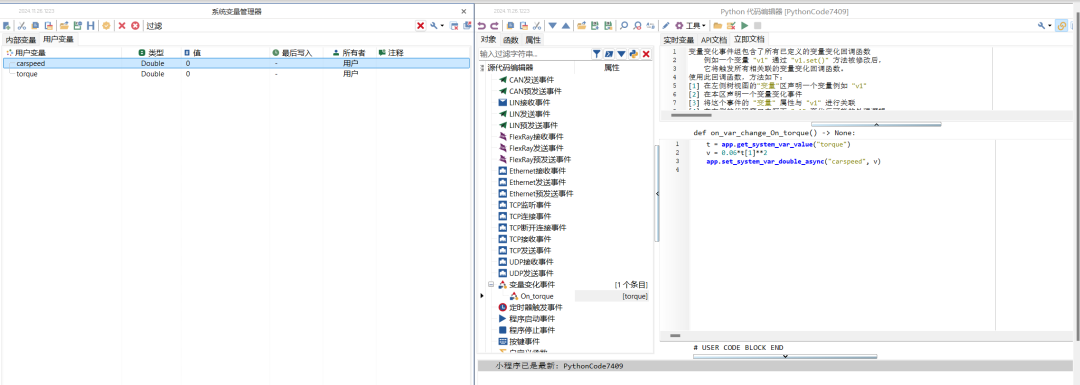Copy selected variable in System Variable Manager

[35, 25]
